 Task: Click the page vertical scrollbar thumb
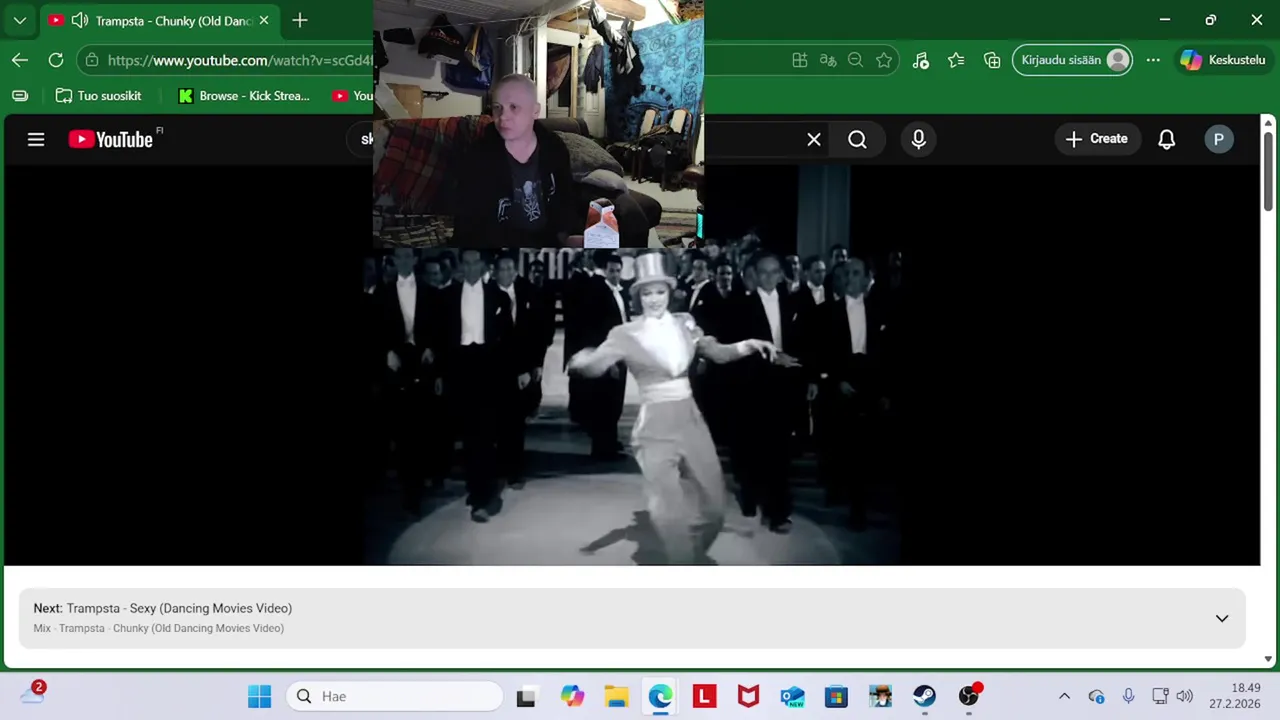click(1268, 170)
